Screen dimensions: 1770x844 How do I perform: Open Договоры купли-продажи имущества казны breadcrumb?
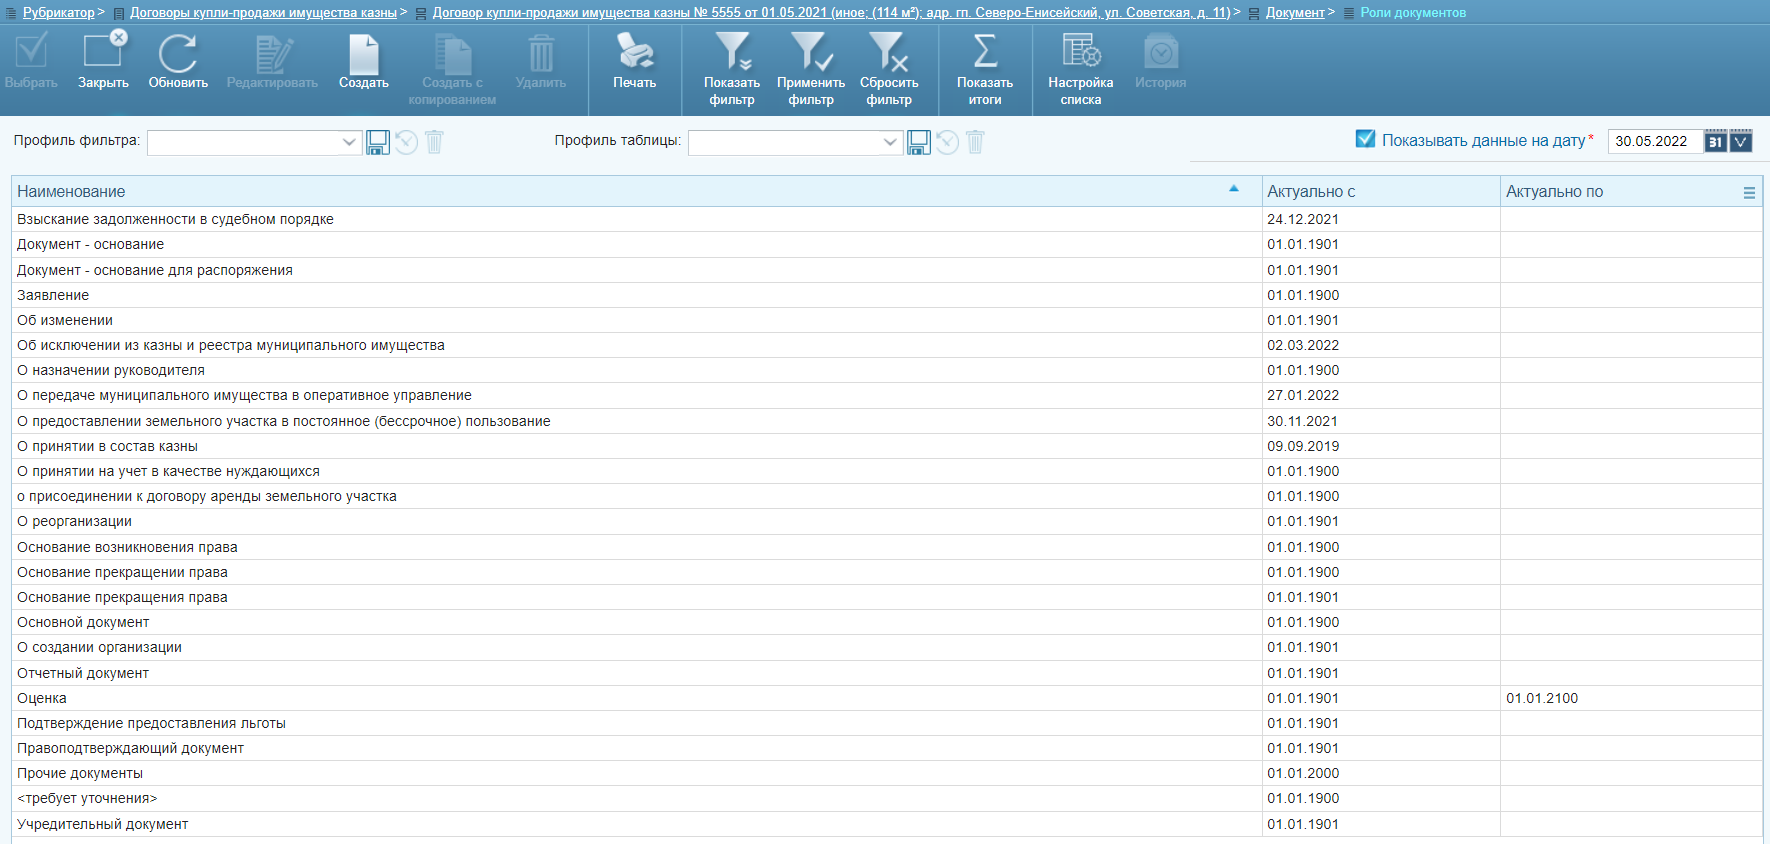(x=263, y=12)
